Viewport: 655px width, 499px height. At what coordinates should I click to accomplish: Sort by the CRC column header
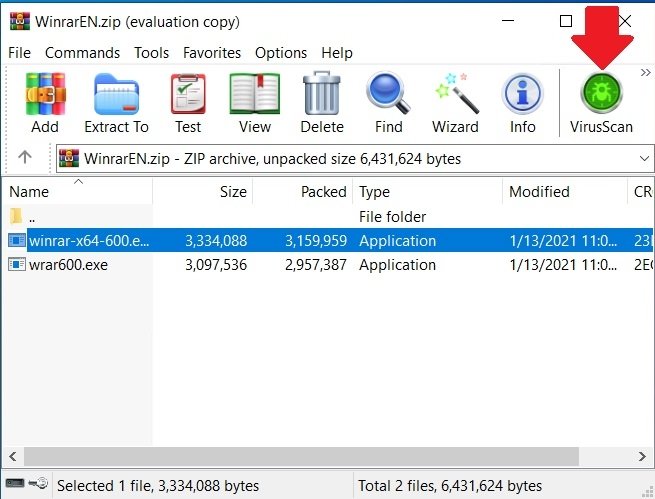(641, 192)
